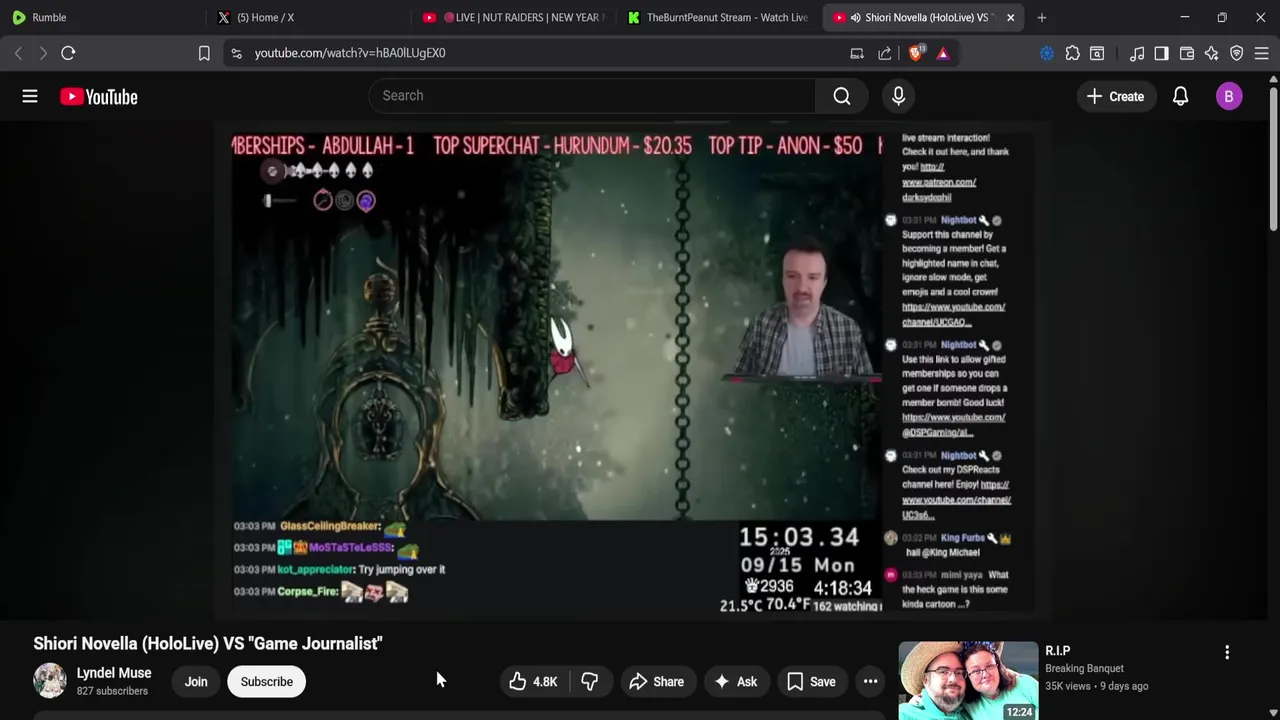Open Brave VPN shield icon
The width and height of the screenshot is (1280, 720).
click(1237, 53)
